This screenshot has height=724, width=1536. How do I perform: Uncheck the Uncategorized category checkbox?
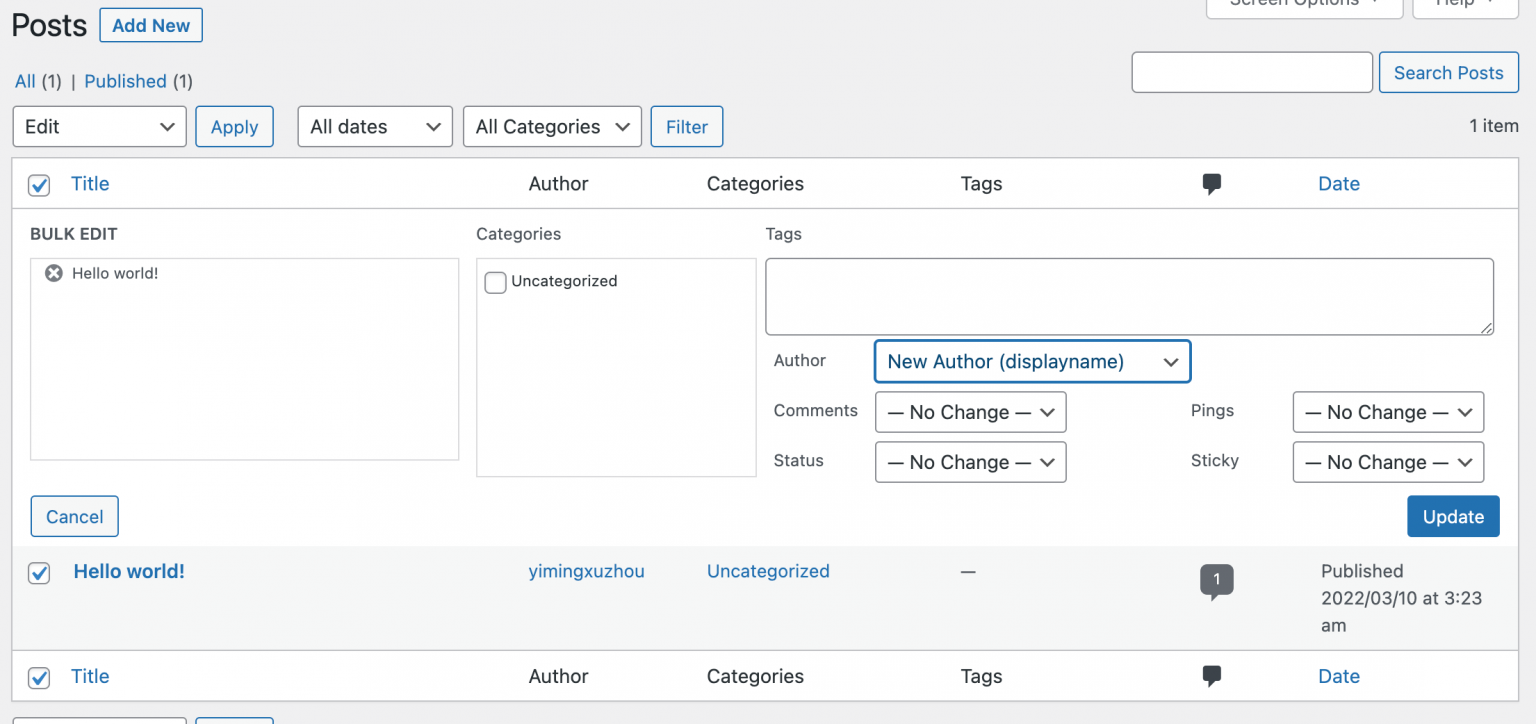click(495, 282)
